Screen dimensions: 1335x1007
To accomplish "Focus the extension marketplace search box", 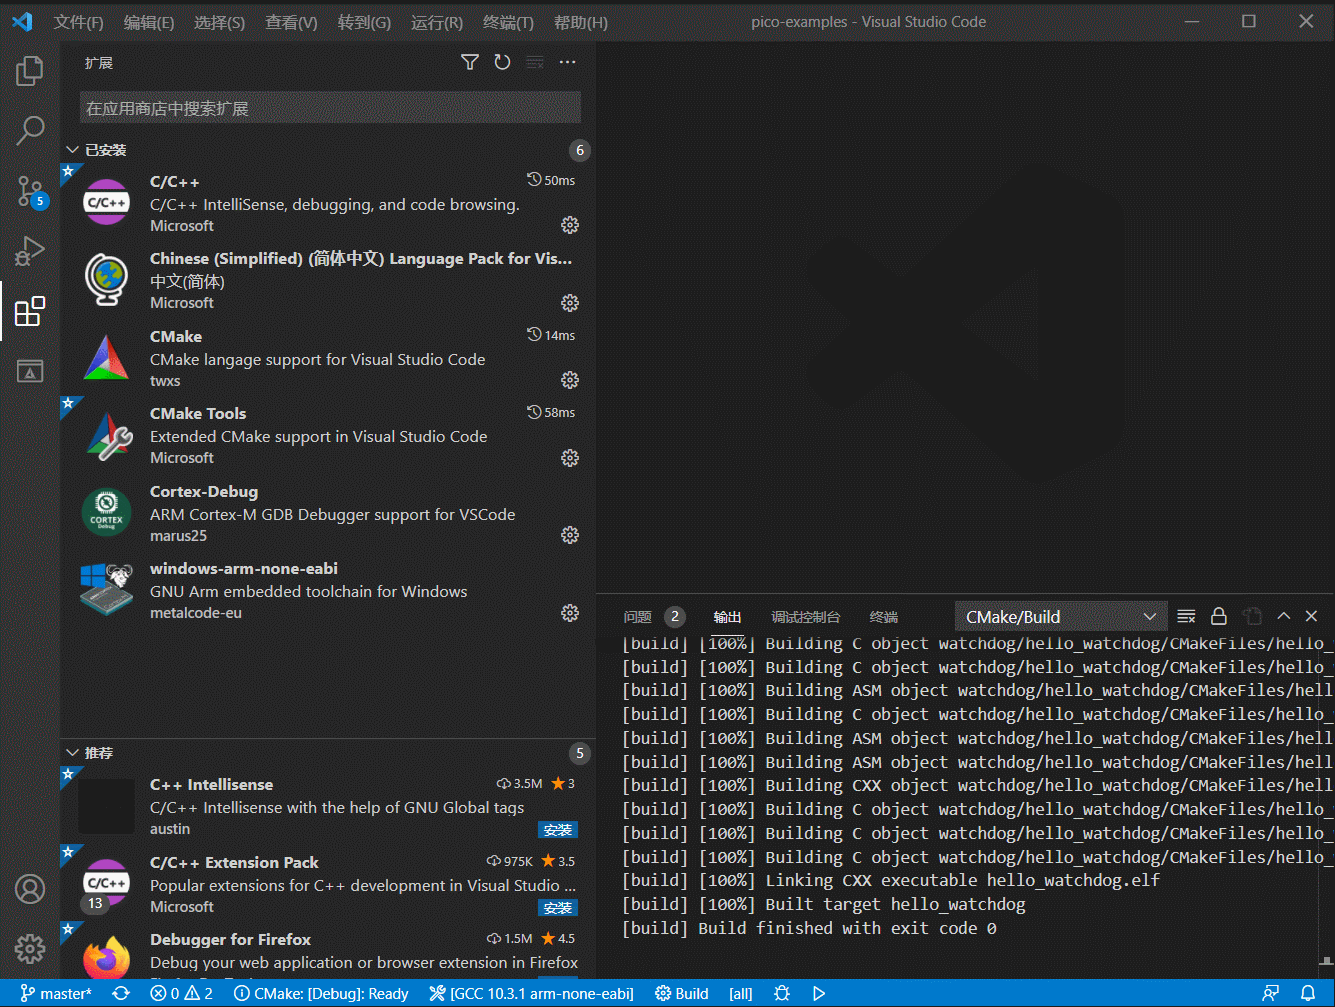I will (330, 108).
